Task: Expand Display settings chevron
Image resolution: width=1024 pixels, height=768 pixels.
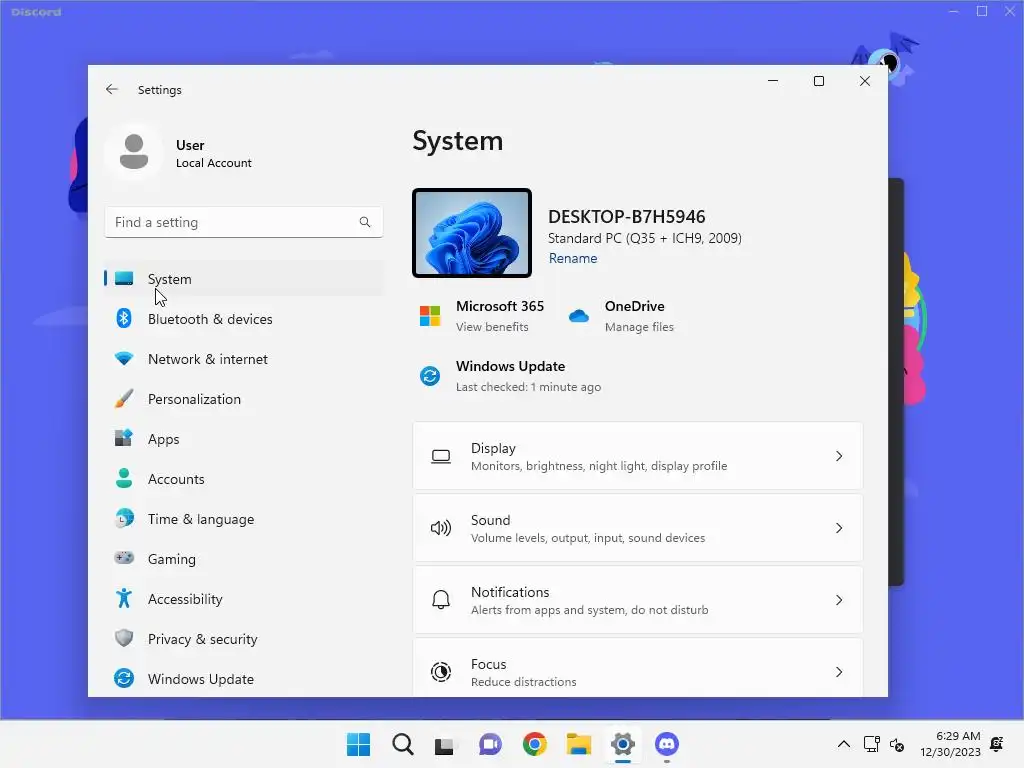Action: pos(839,456)
